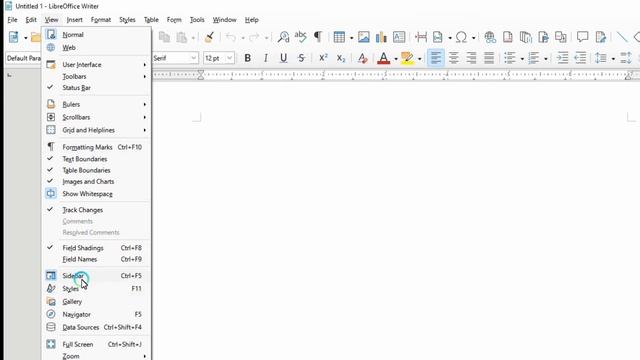Open the font size dropdown
This screenshot has height=360, width=640.
[229, 58]
